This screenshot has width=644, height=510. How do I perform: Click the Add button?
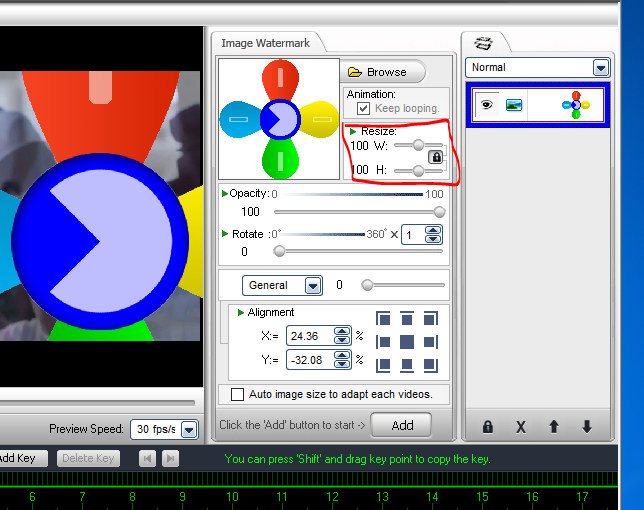pos(401,425)
